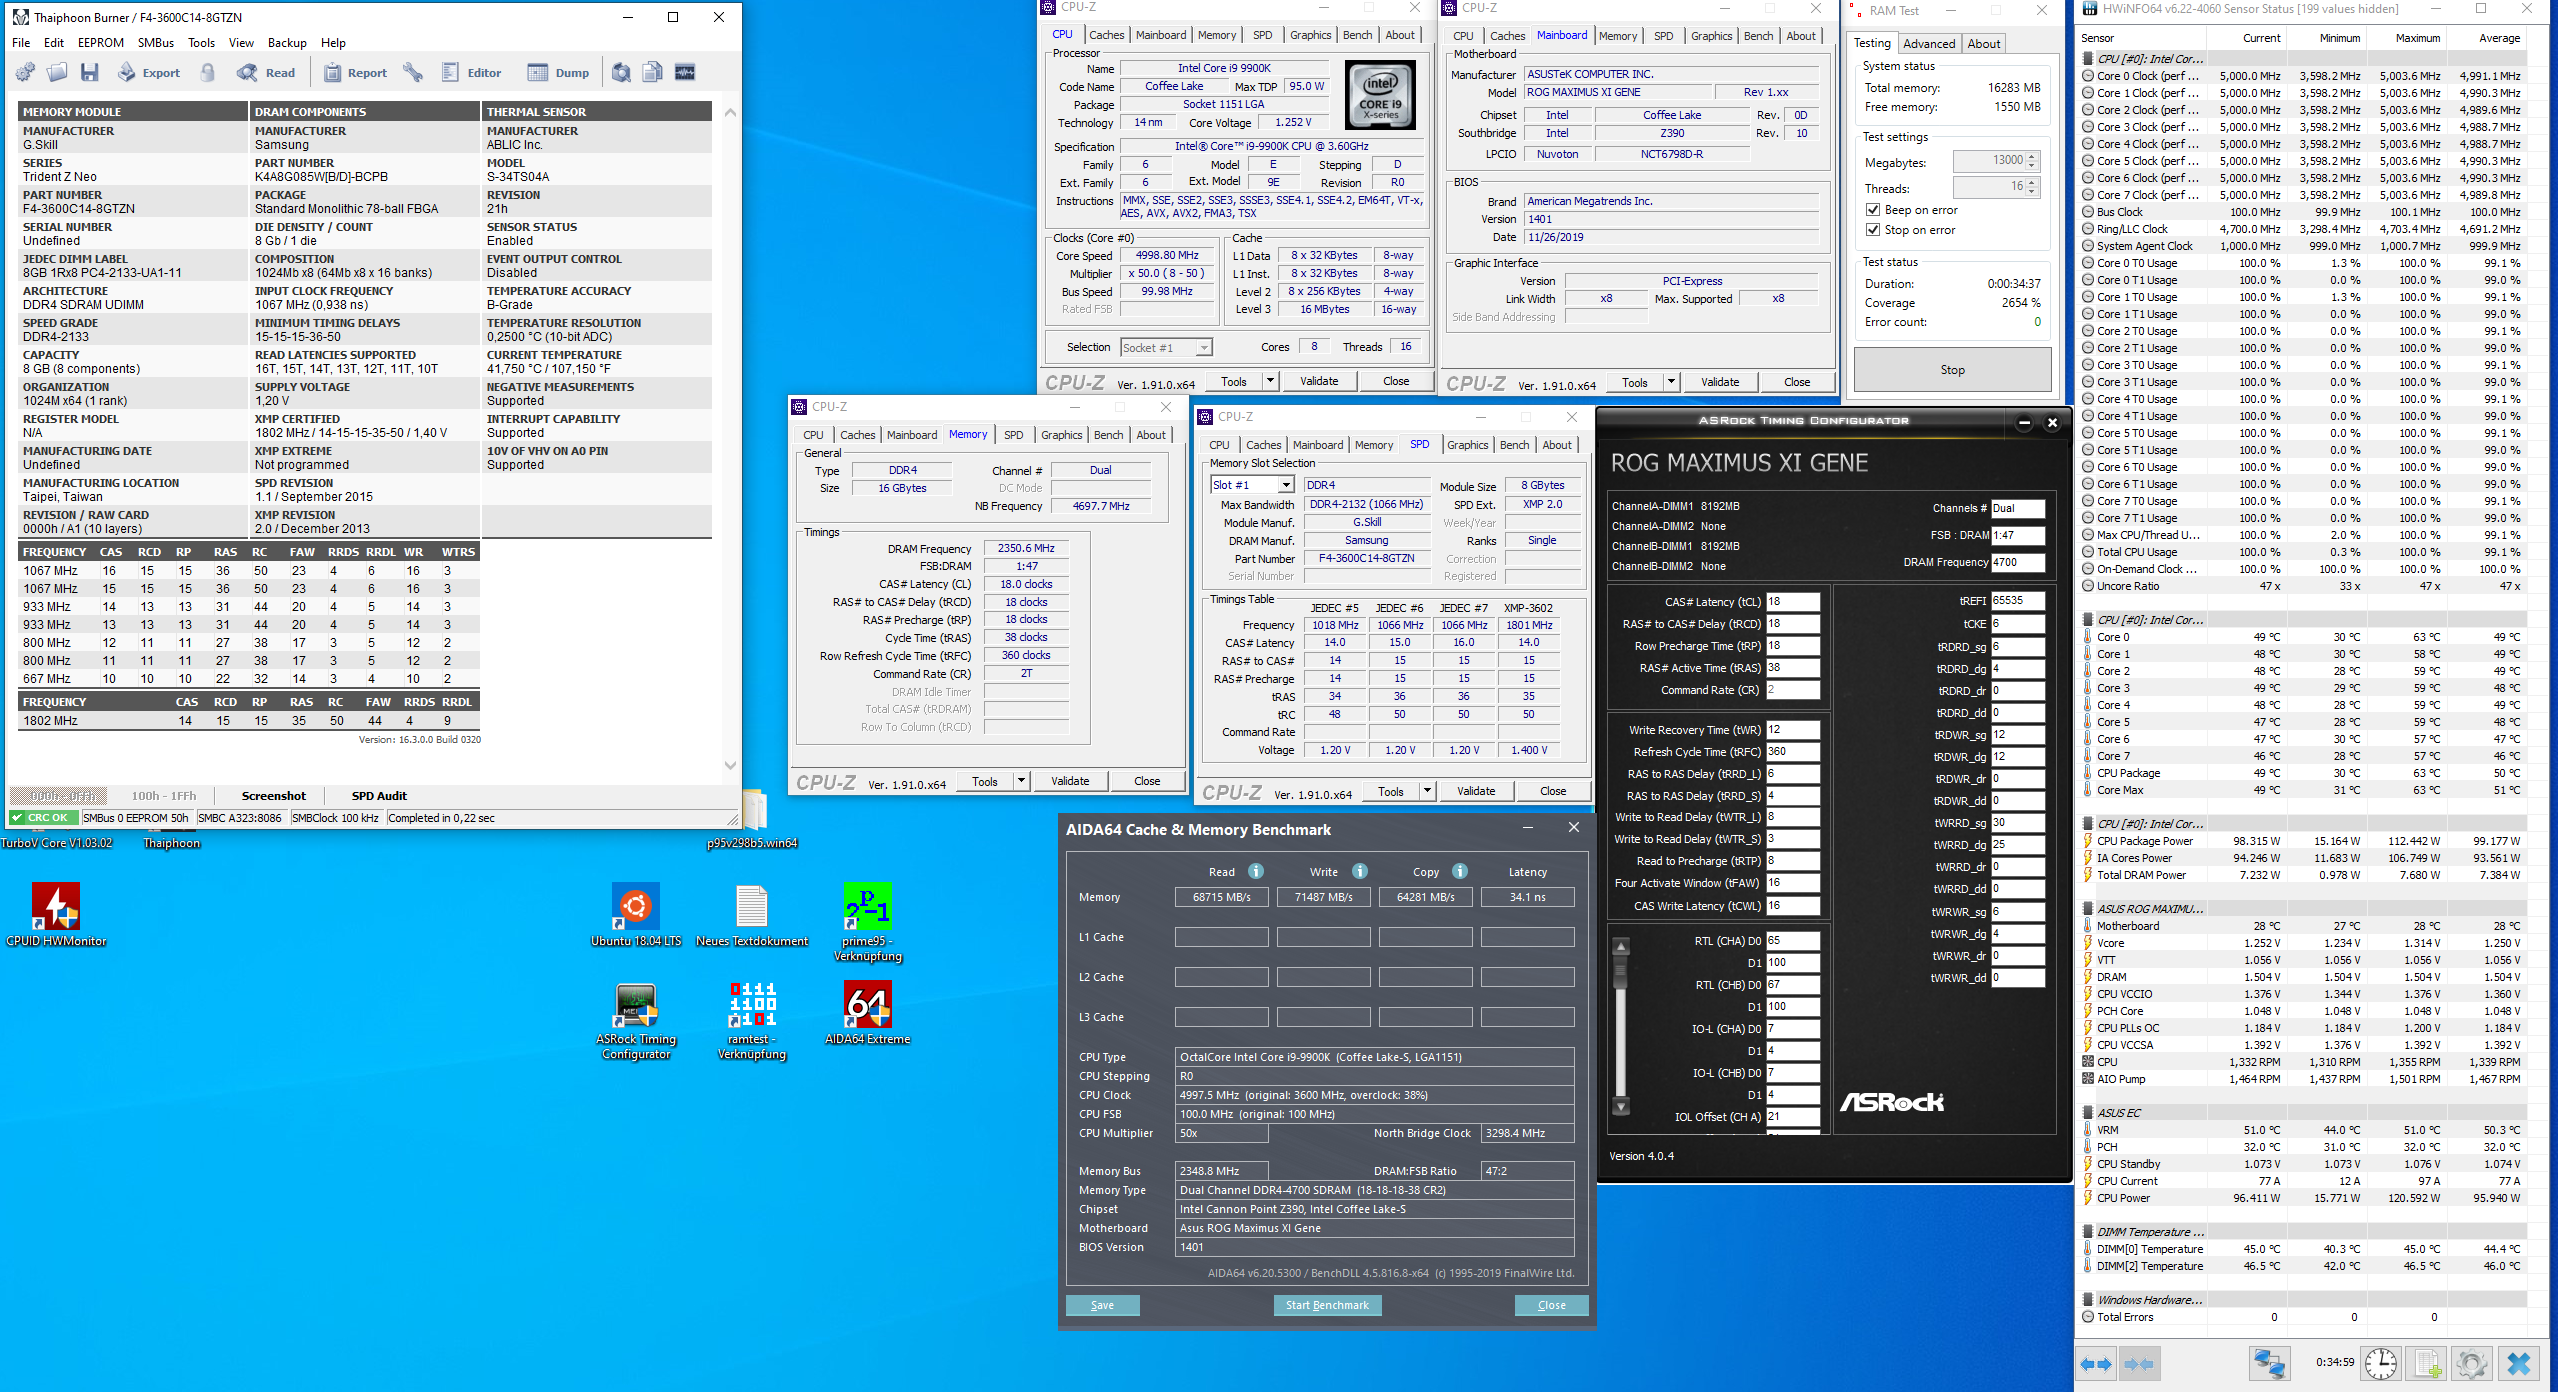
Task: Open Slot #1 memory slot dropdown
Action: (x=1286, y=485)
